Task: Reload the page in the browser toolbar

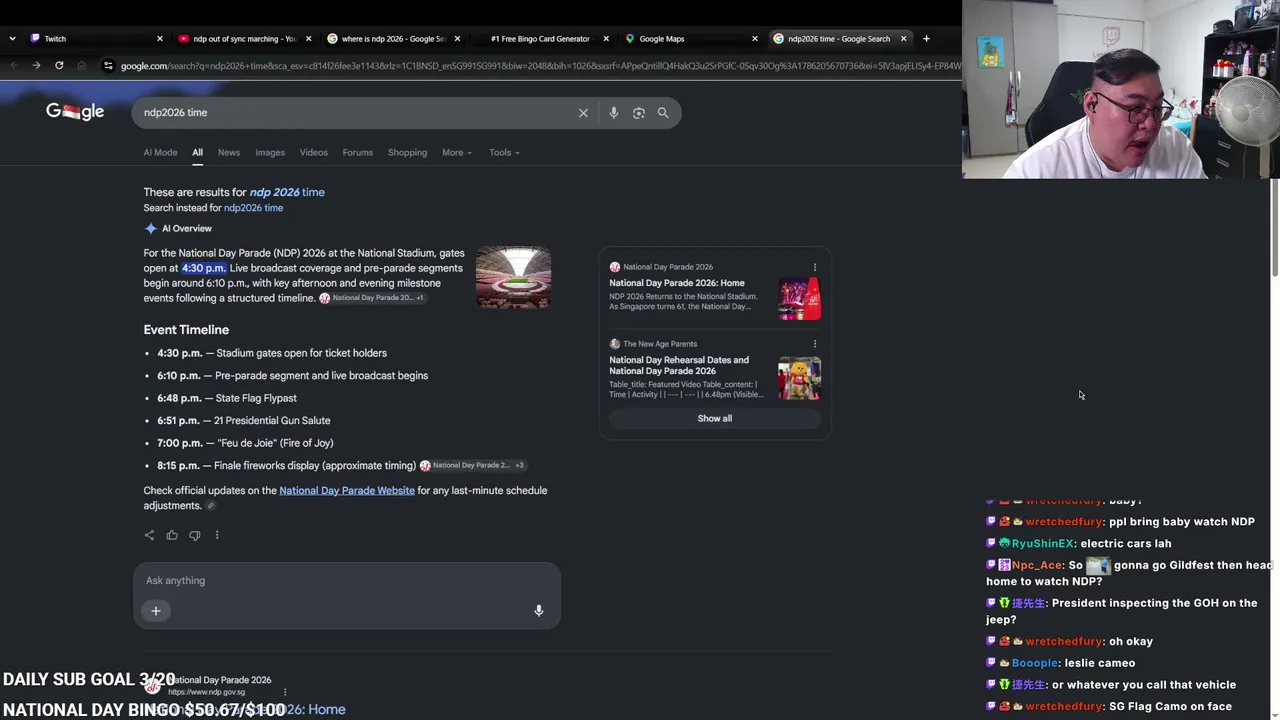Action: pos(59,66)
